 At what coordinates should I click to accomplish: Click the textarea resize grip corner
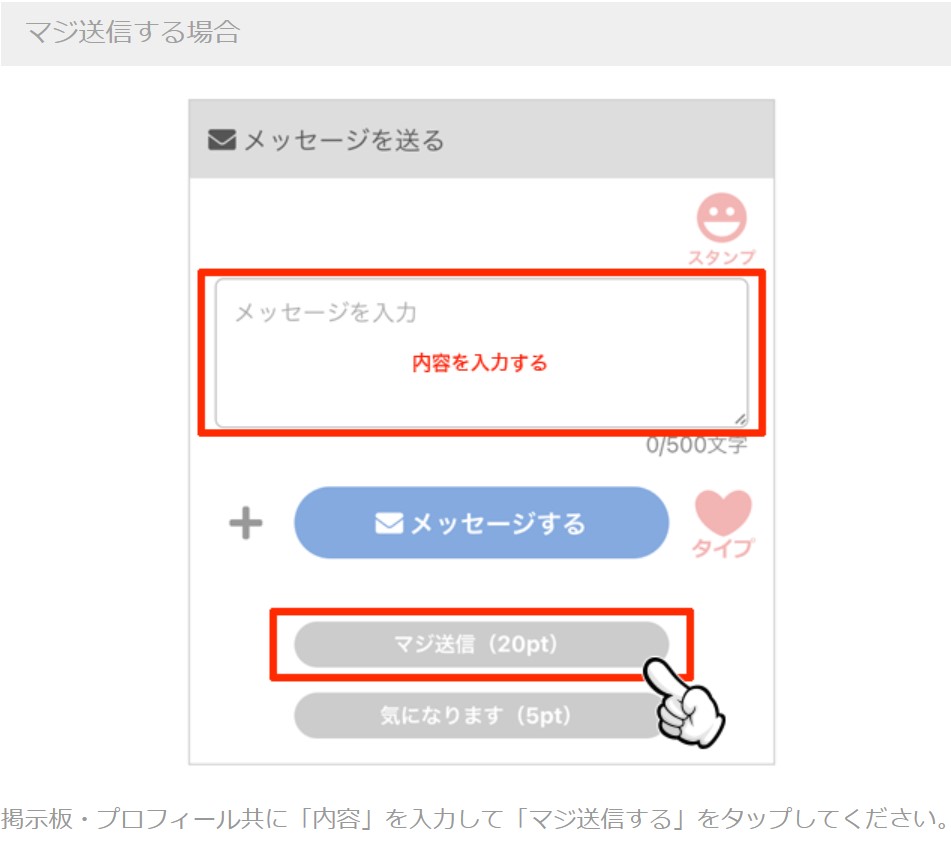(x=741, y=420)
